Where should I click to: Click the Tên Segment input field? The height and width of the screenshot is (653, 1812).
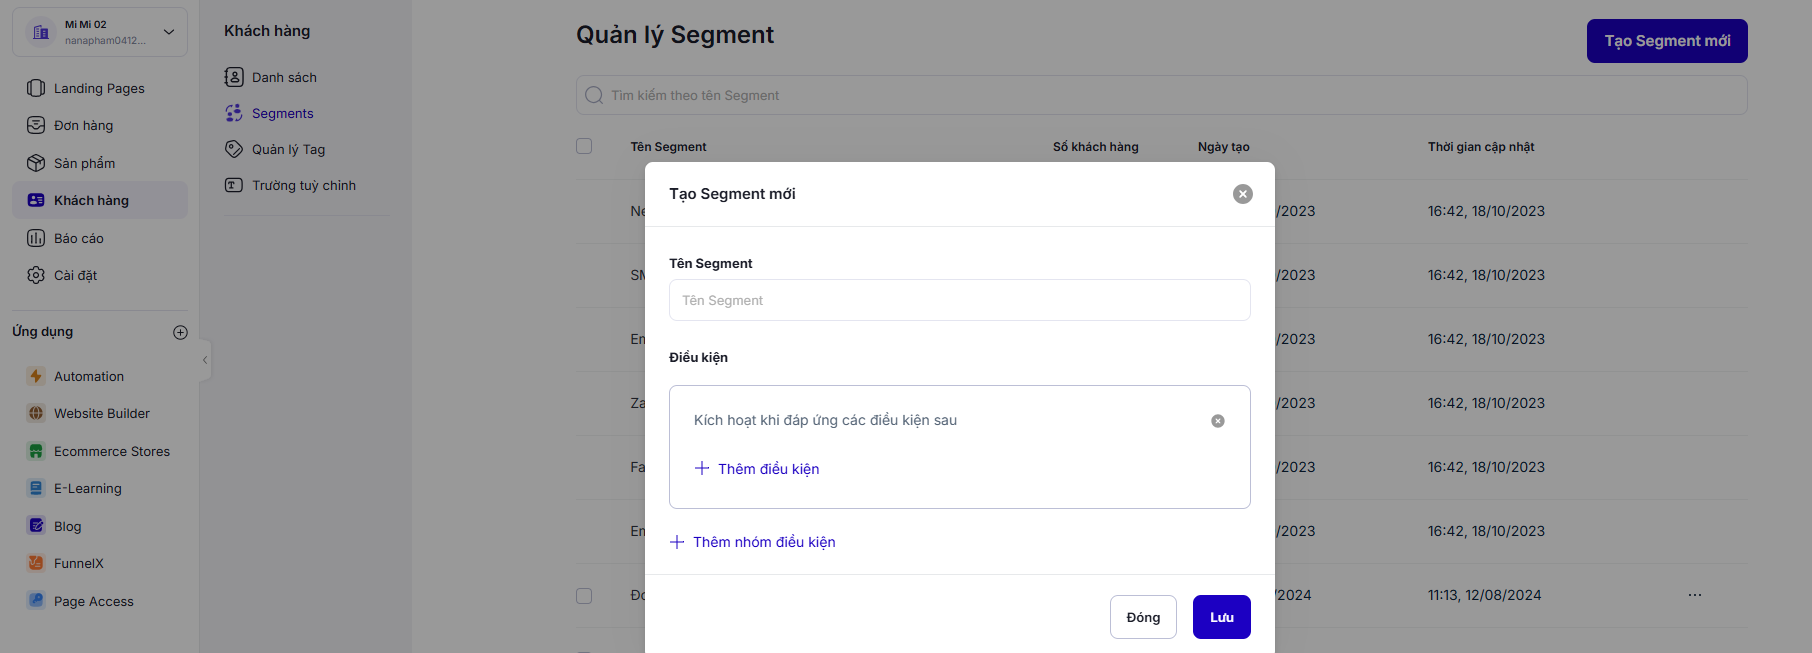click(959, 300)
